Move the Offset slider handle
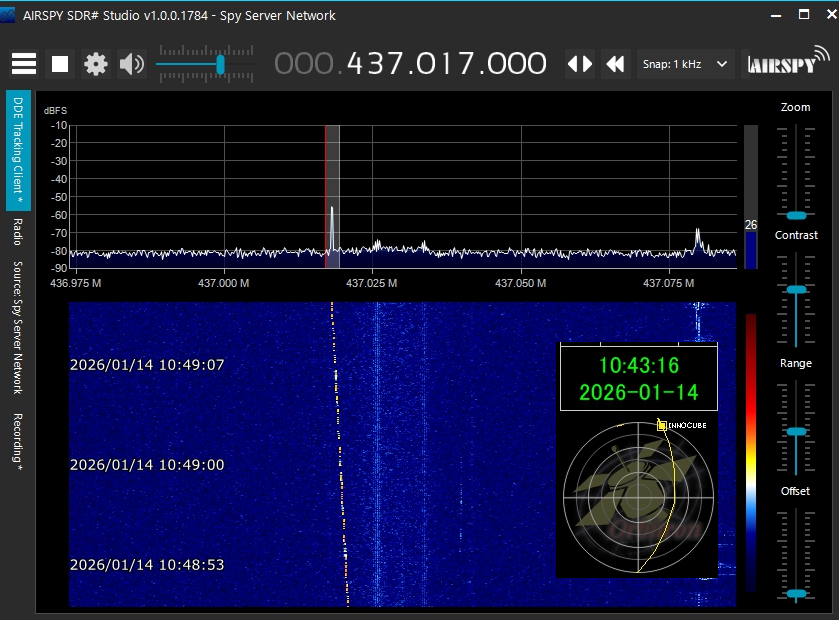The height and width of the screenshot is (620, 839). [x=796, y=593]
